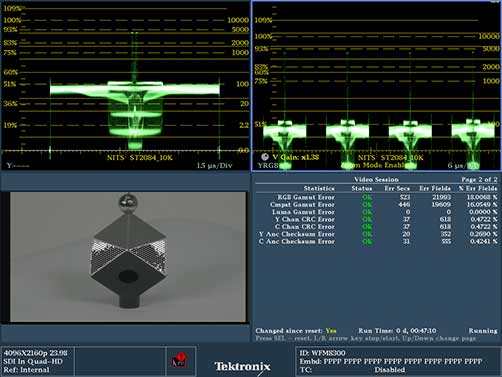Click the Y Chan CRC Error row
502x377 pixels.
click(377, 219)
